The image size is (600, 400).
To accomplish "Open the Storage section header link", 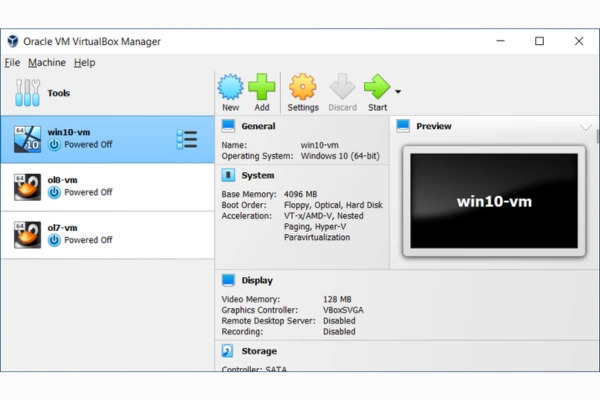I will pyautogui.click(x=259, y=351).
